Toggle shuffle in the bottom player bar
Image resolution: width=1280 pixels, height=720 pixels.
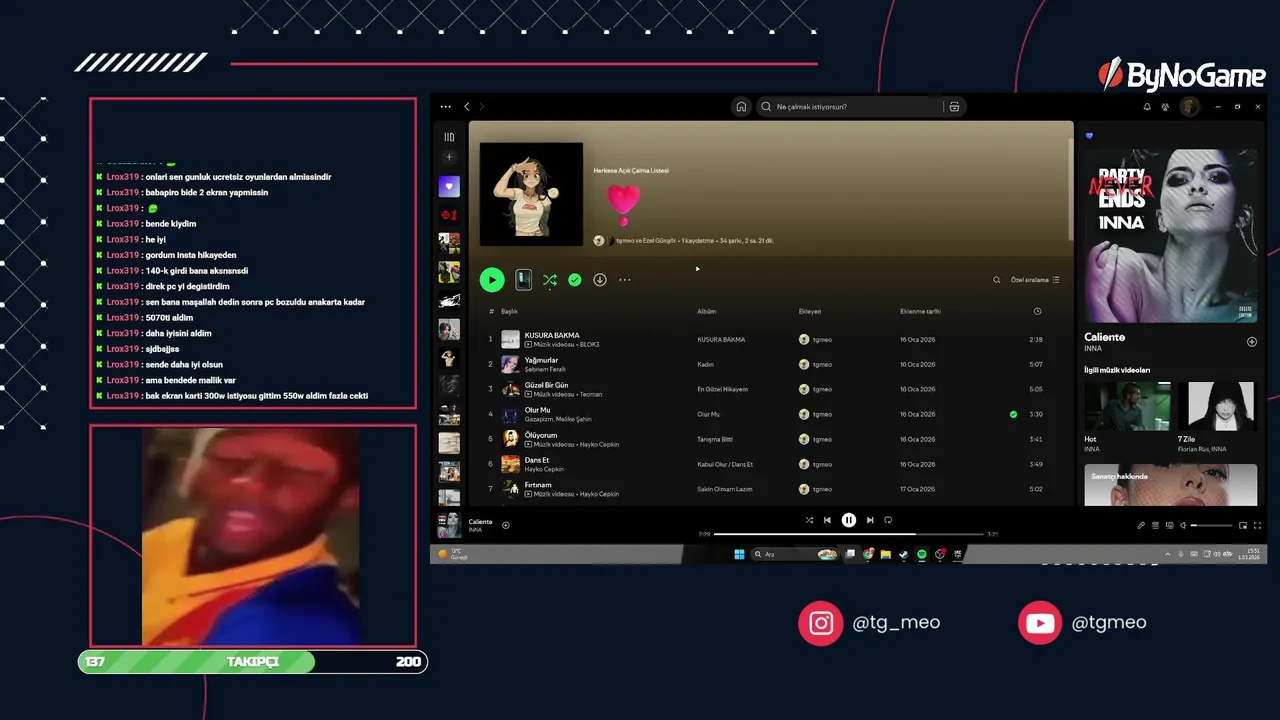point(809,520)
